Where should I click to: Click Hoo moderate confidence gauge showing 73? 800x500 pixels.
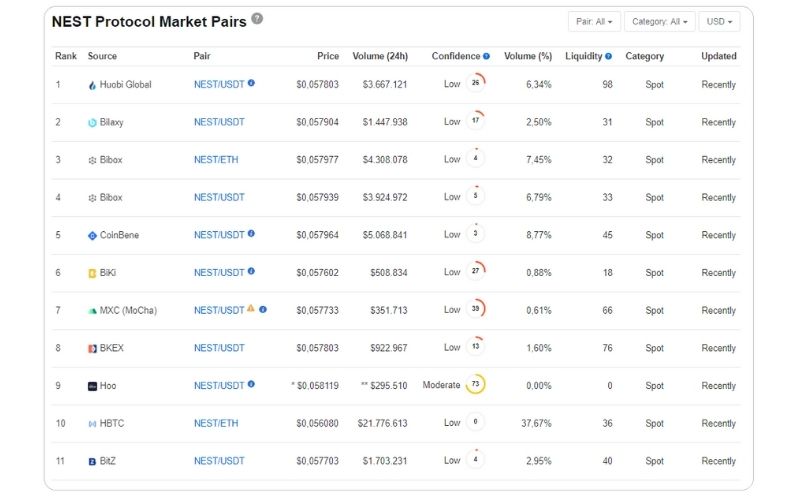(x=476, y=384)
